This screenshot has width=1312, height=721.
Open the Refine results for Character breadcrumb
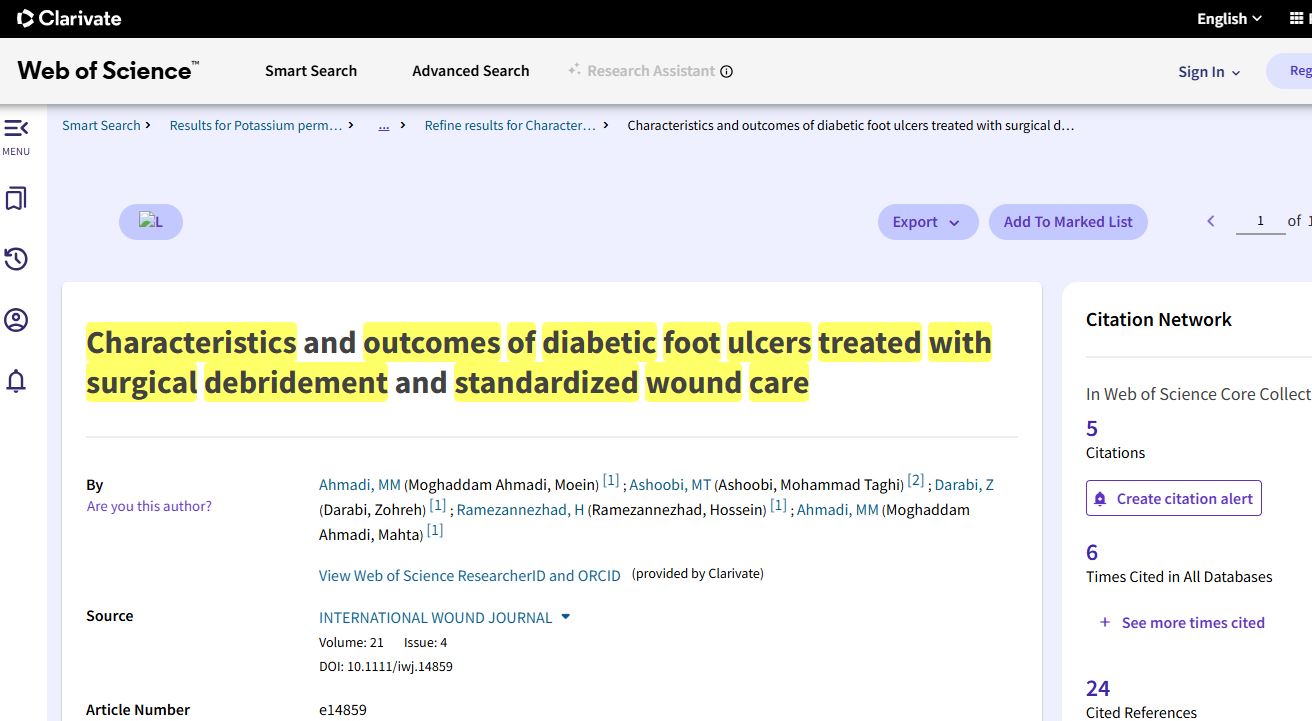click(510, 125)
